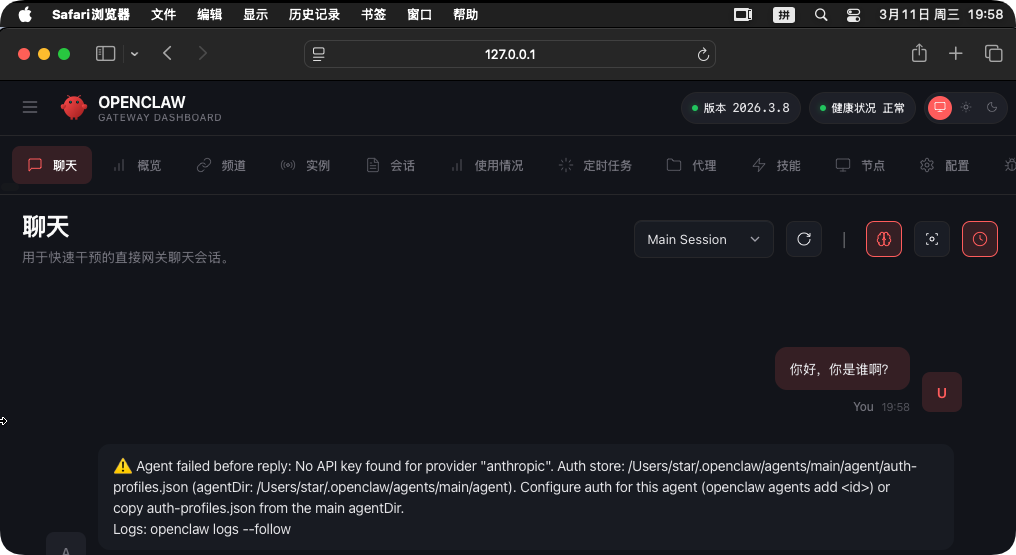Open the 窗口 menu
This screenshot has height=555, width=1016.
pos(419,14)
